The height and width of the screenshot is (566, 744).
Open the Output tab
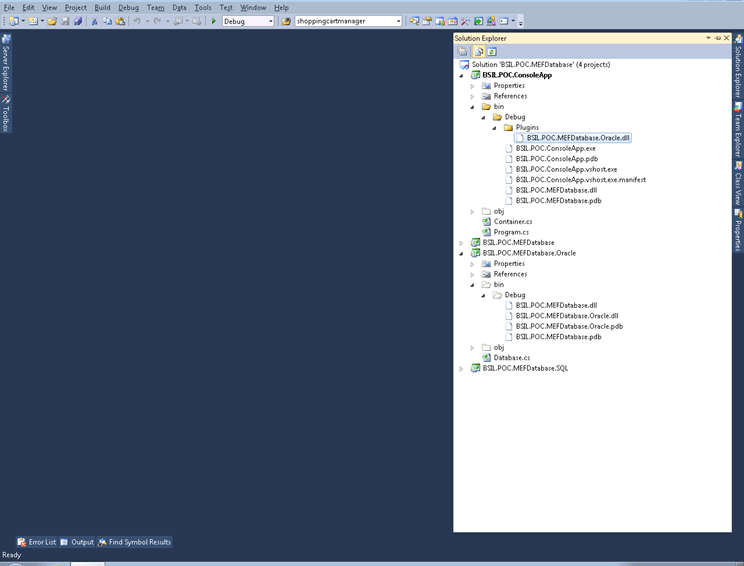pos(77,542)
